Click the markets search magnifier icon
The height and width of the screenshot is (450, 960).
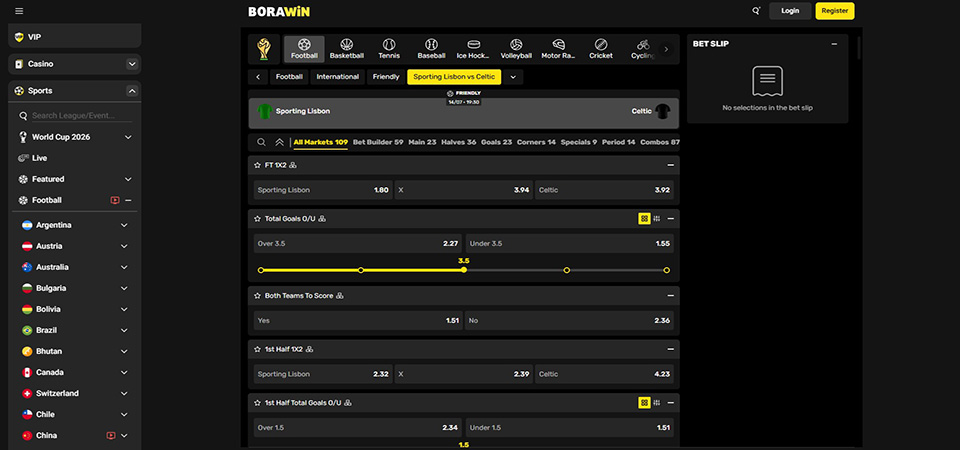tap(261, 142)
